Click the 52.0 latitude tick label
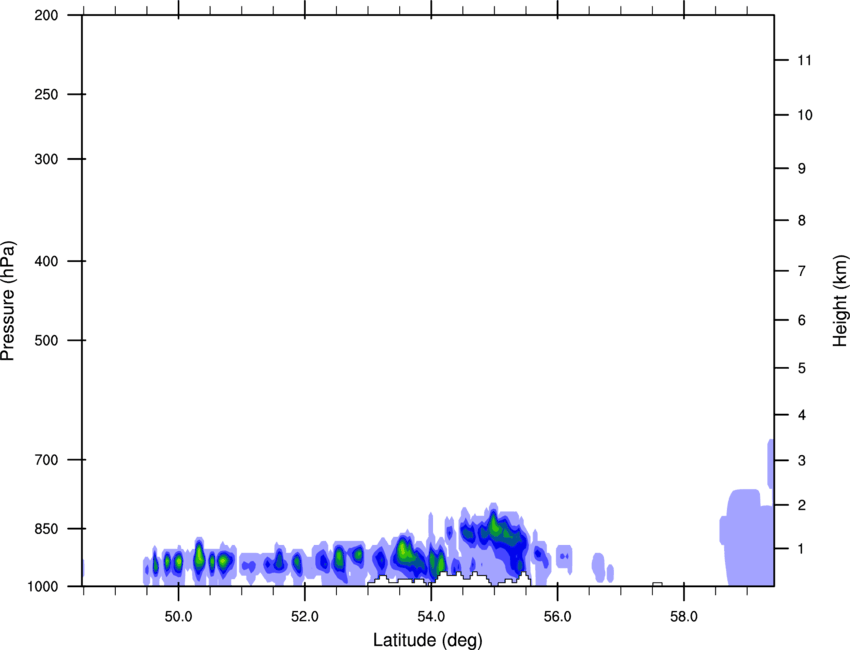 (305, 617)
